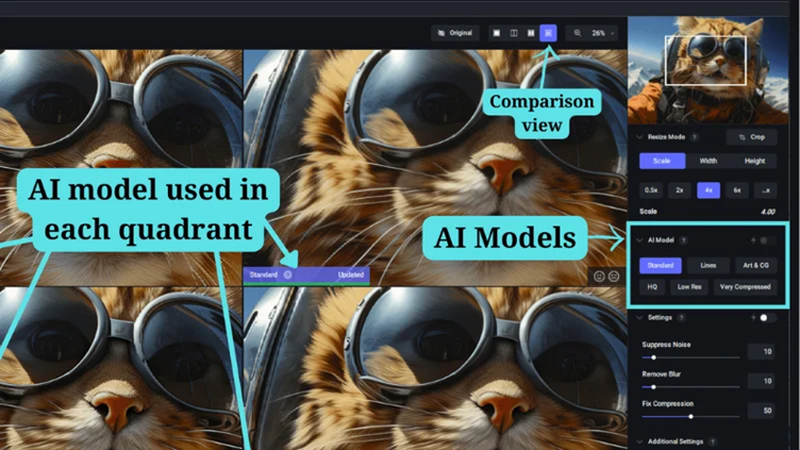The image size is (800, 450).
Task: Collapse the Settings section
Action: (640, 318)
